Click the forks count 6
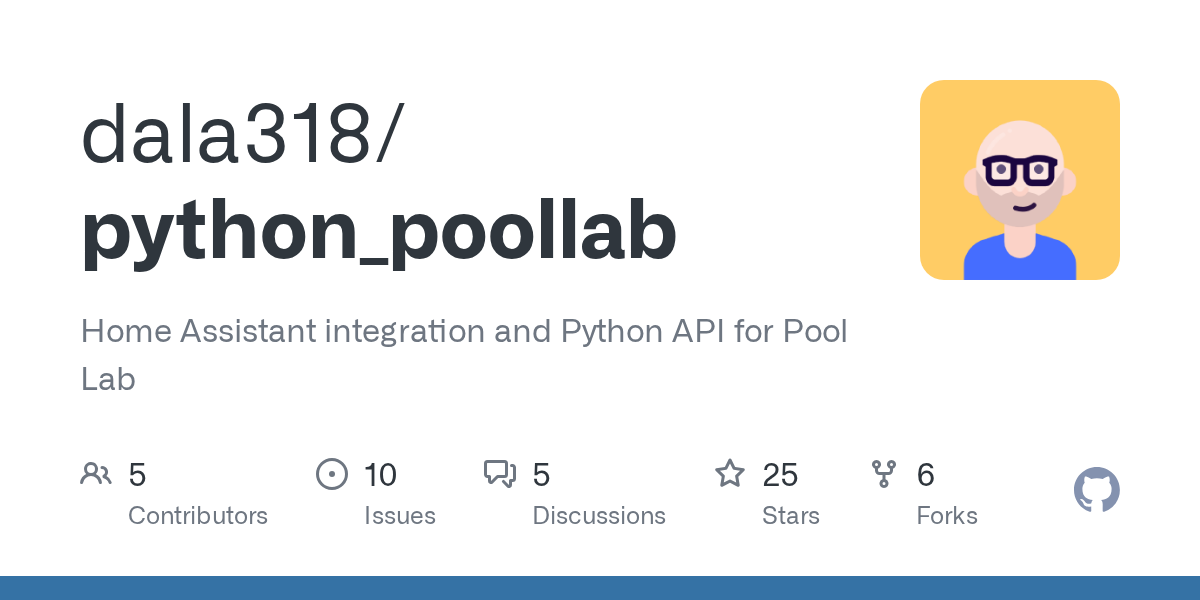1200x600 pixels. coord(926,475)
